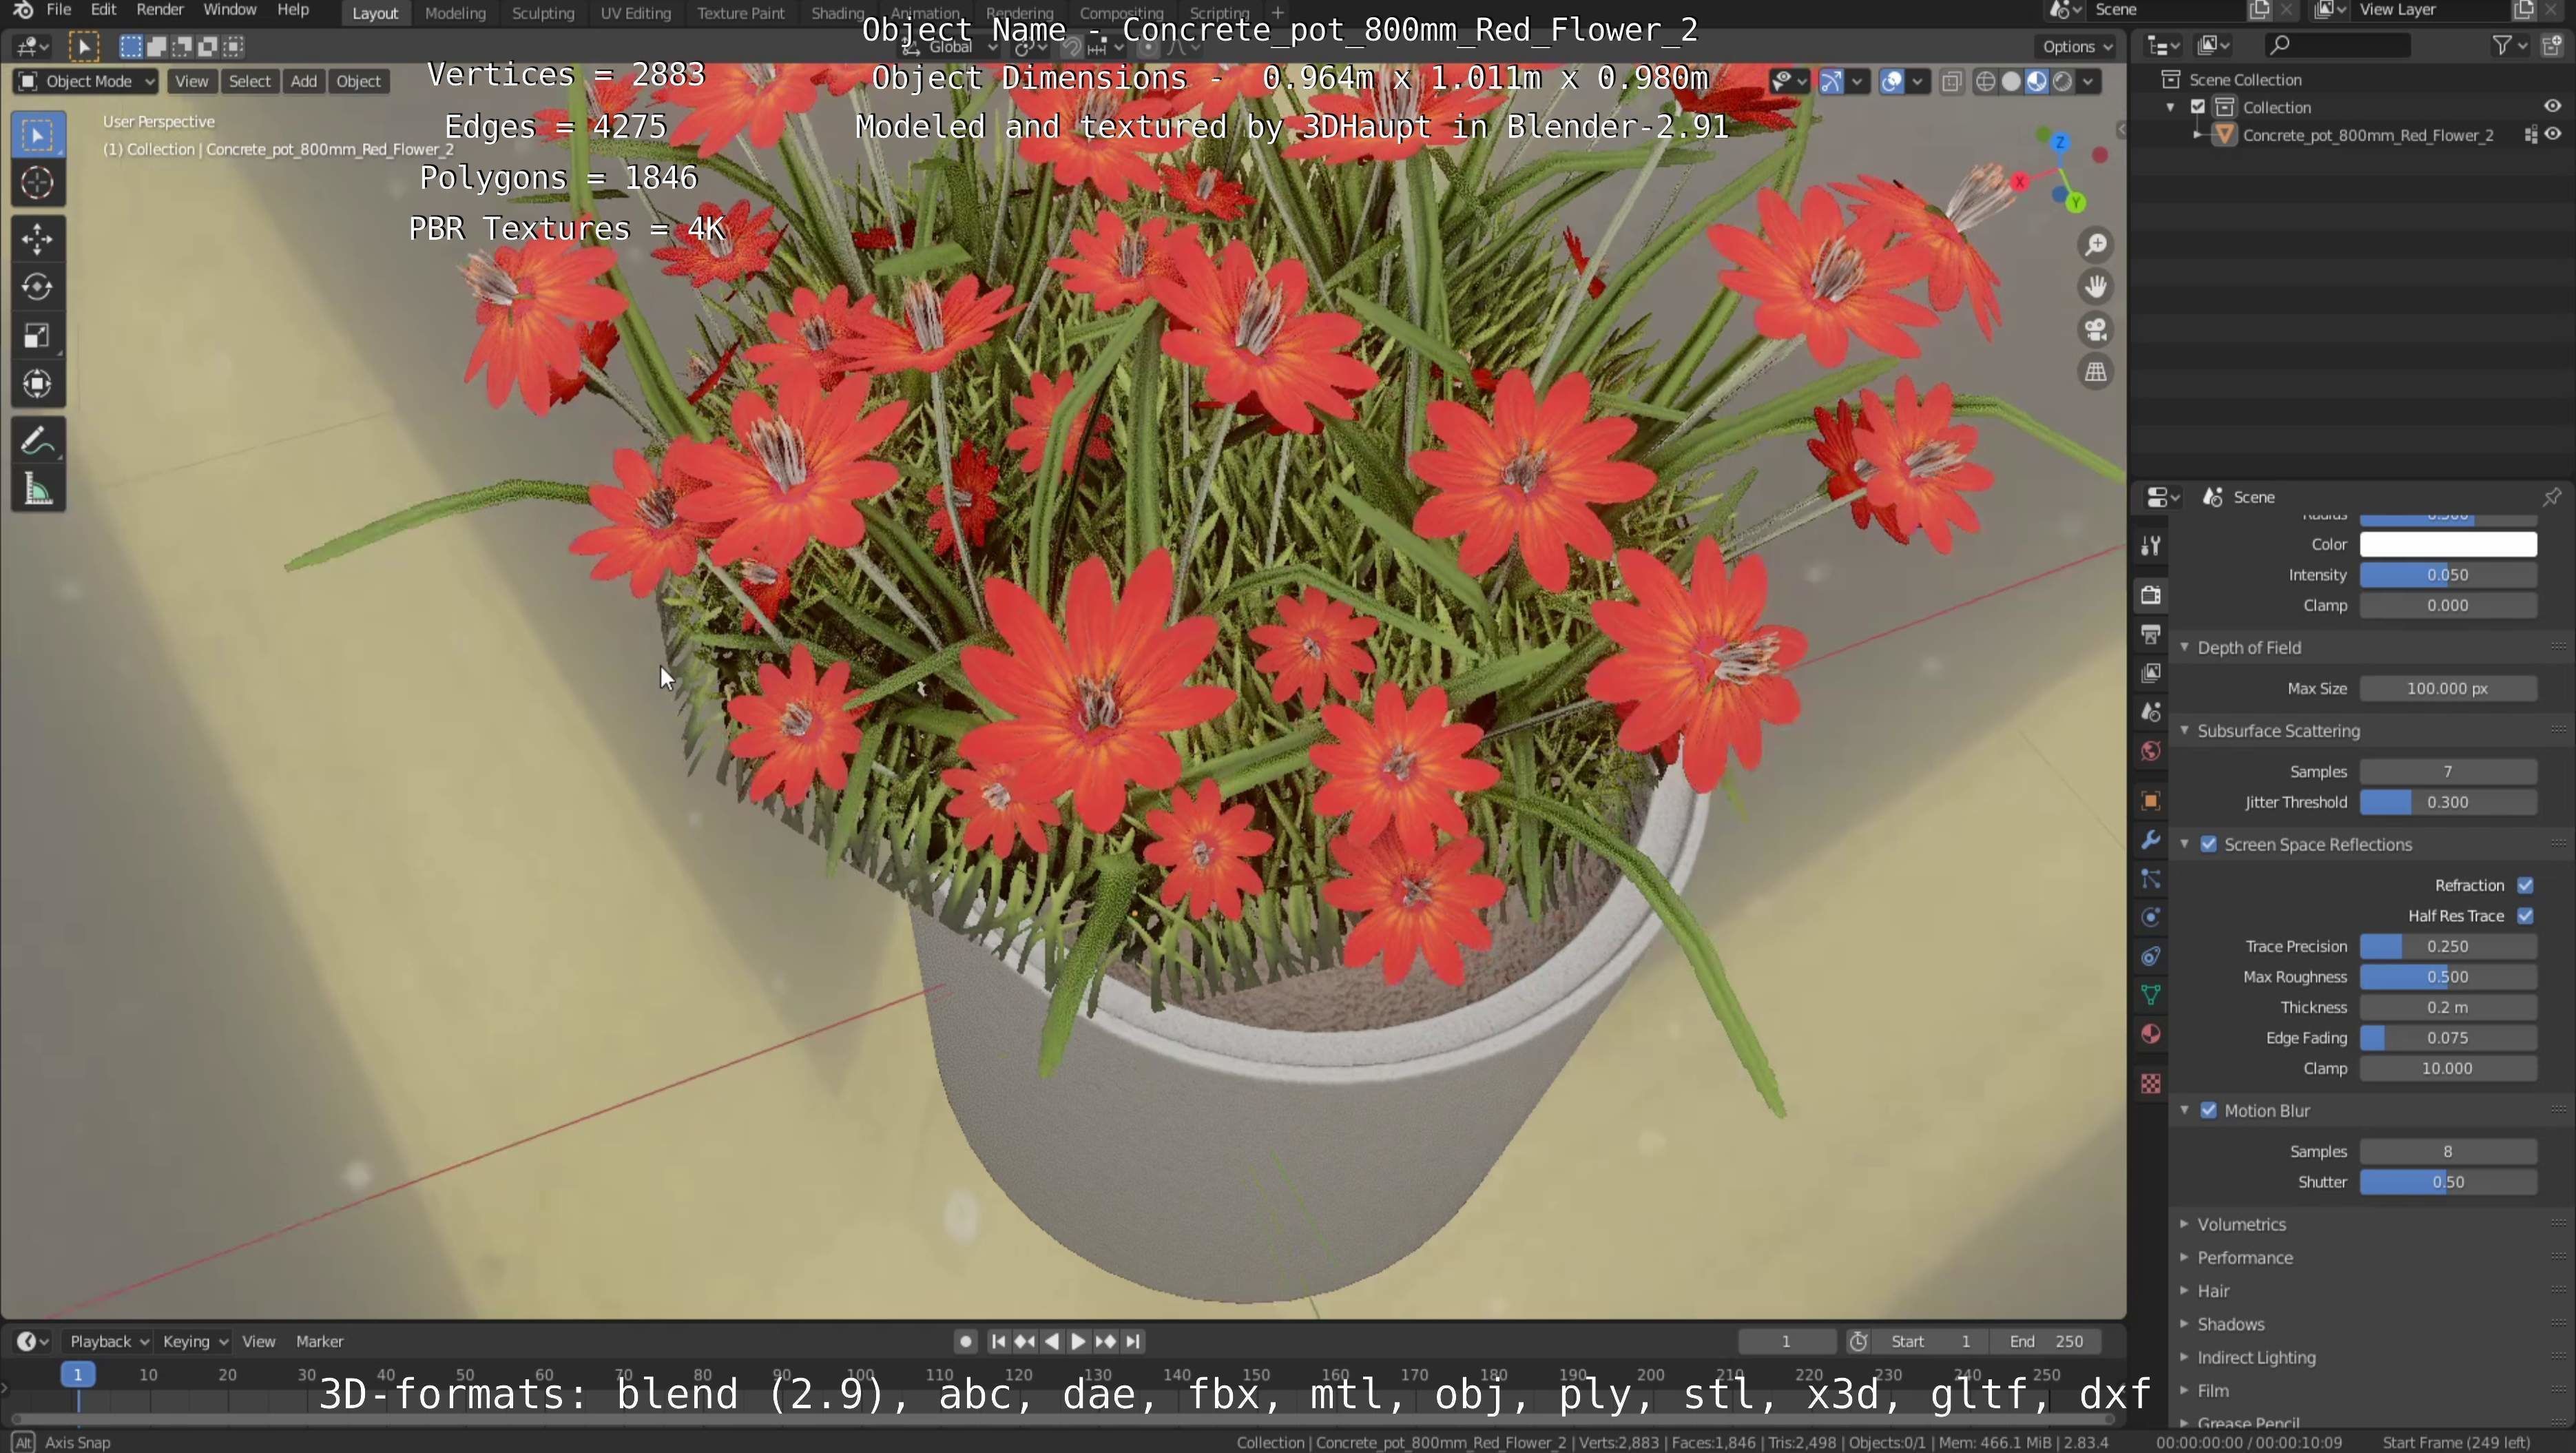Open viewport Object menu
This screenshot has height=1453, width=2576.
tap(358, 81)
